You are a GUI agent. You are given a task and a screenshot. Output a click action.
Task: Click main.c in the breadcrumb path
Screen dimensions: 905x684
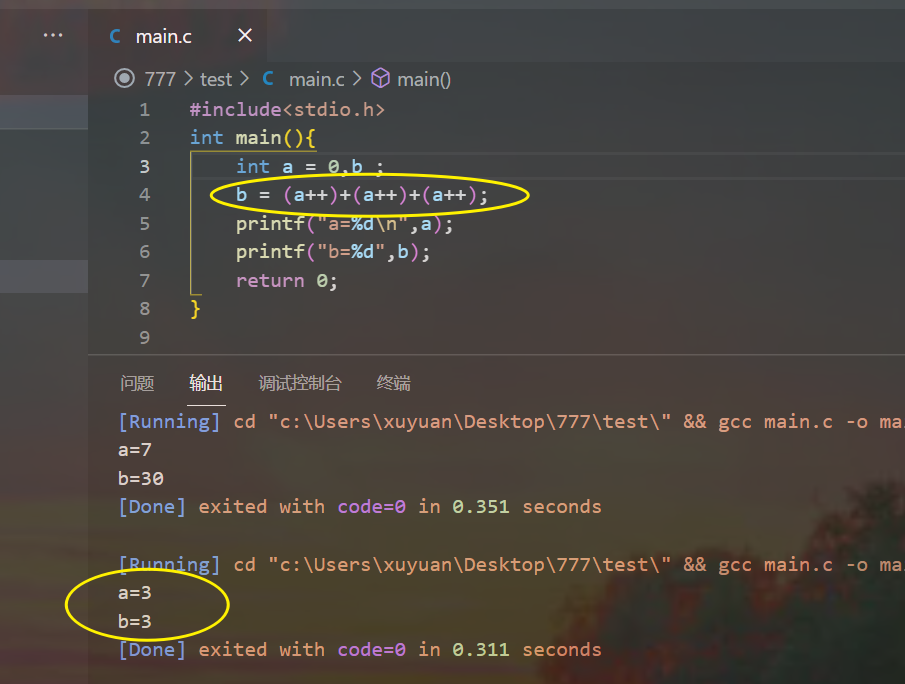(316, 79)
